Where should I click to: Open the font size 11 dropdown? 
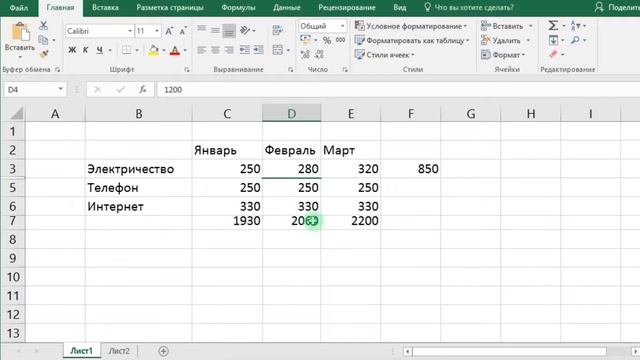click(157, 31)
